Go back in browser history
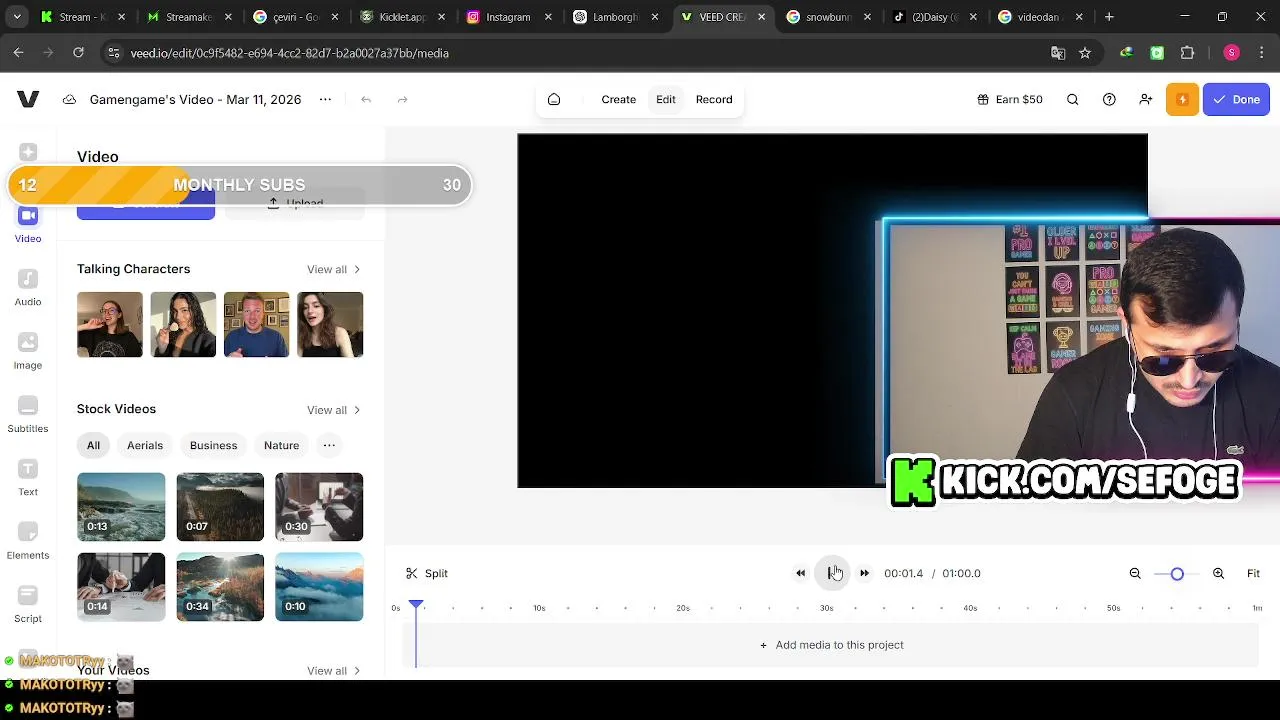Image resolution: width=1280 pixels, height=720 pixels. [19, 53]
